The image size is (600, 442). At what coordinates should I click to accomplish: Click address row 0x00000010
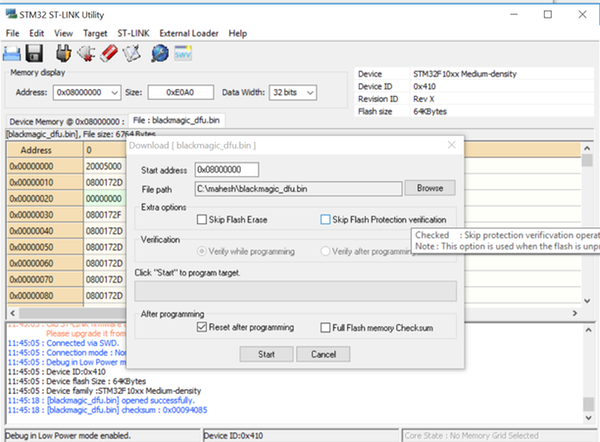[x=45, y=183]
